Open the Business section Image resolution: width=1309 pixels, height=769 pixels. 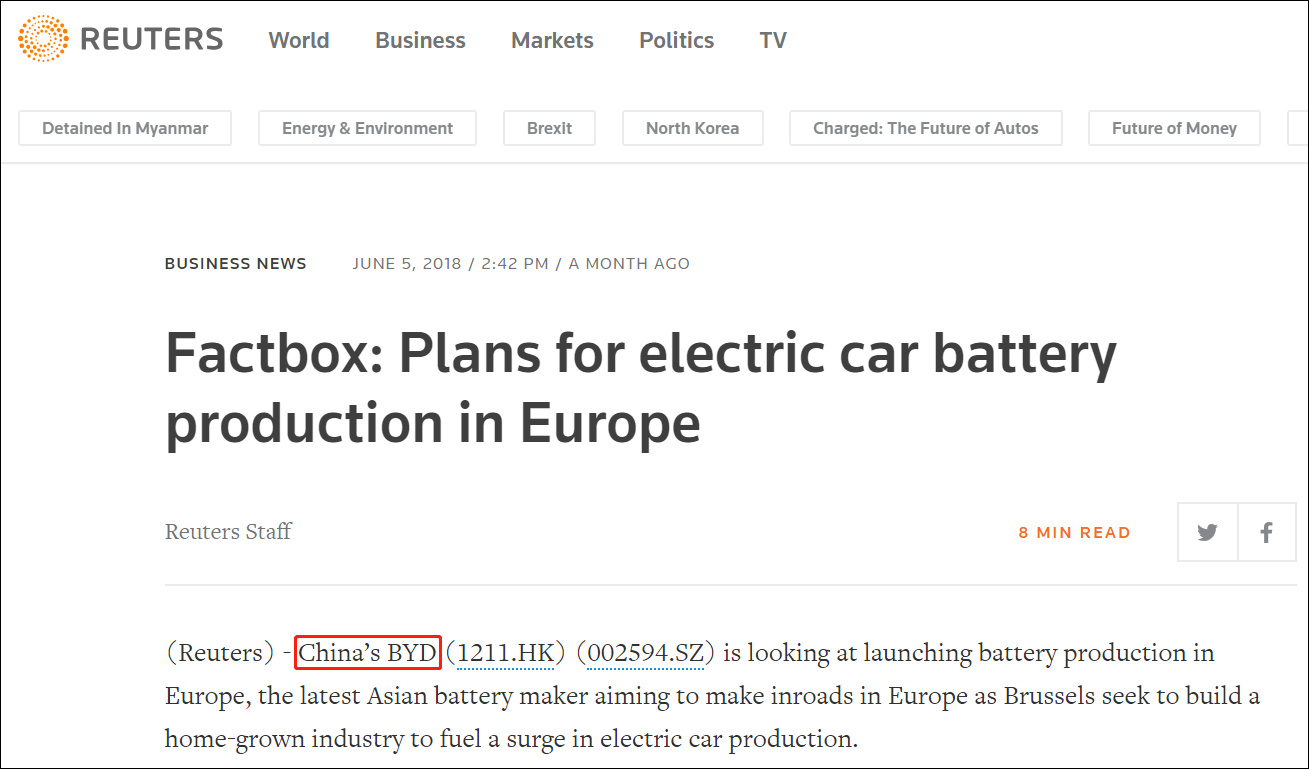[x=420, y=41]
